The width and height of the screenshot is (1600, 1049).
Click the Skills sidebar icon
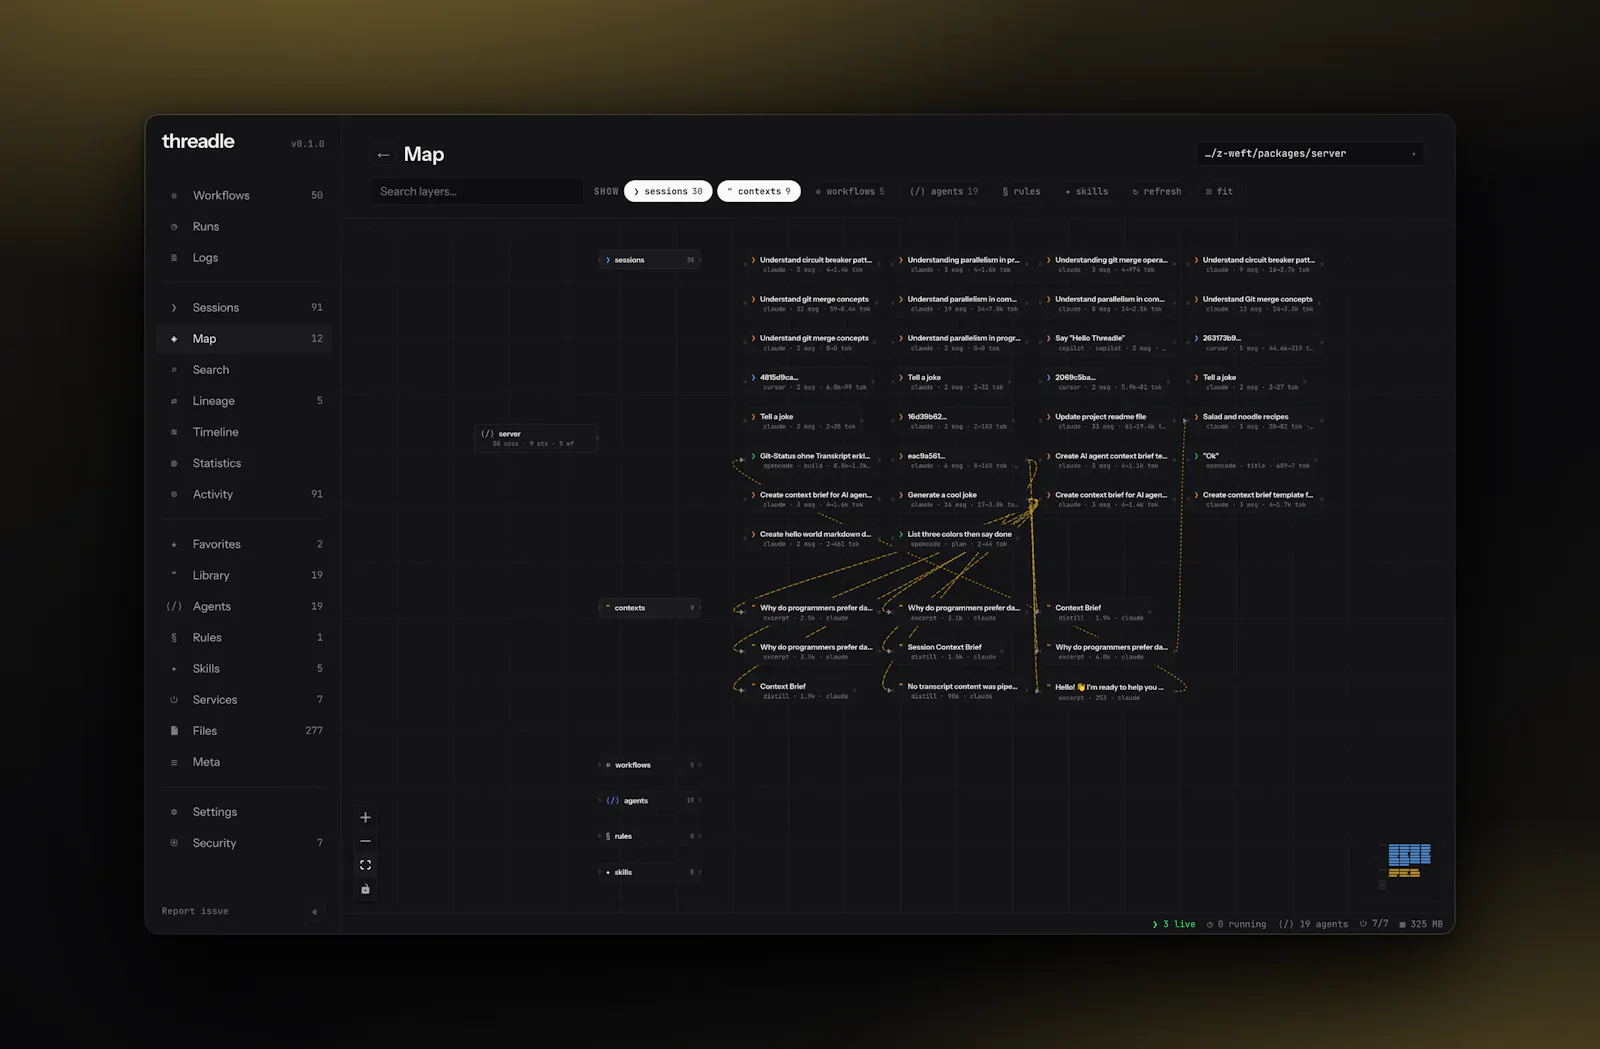tap(174, 669)
